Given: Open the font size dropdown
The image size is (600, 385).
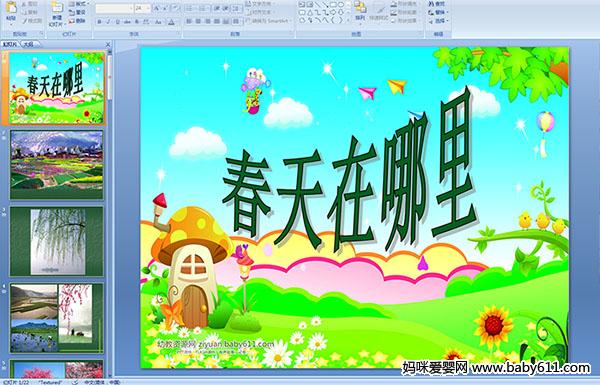Looking at the screenshot, I should pos(148,8).
